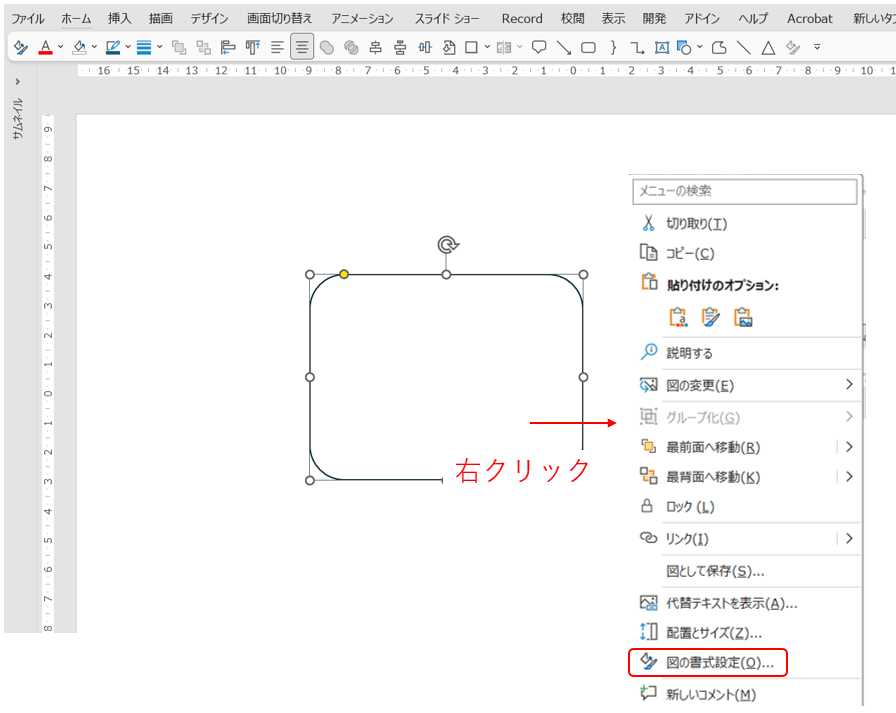The height and width of the screenshot is (713, 896).
Task: Open Customize Quick Access Toolbar dropdown
Action: tap(817, 47)
